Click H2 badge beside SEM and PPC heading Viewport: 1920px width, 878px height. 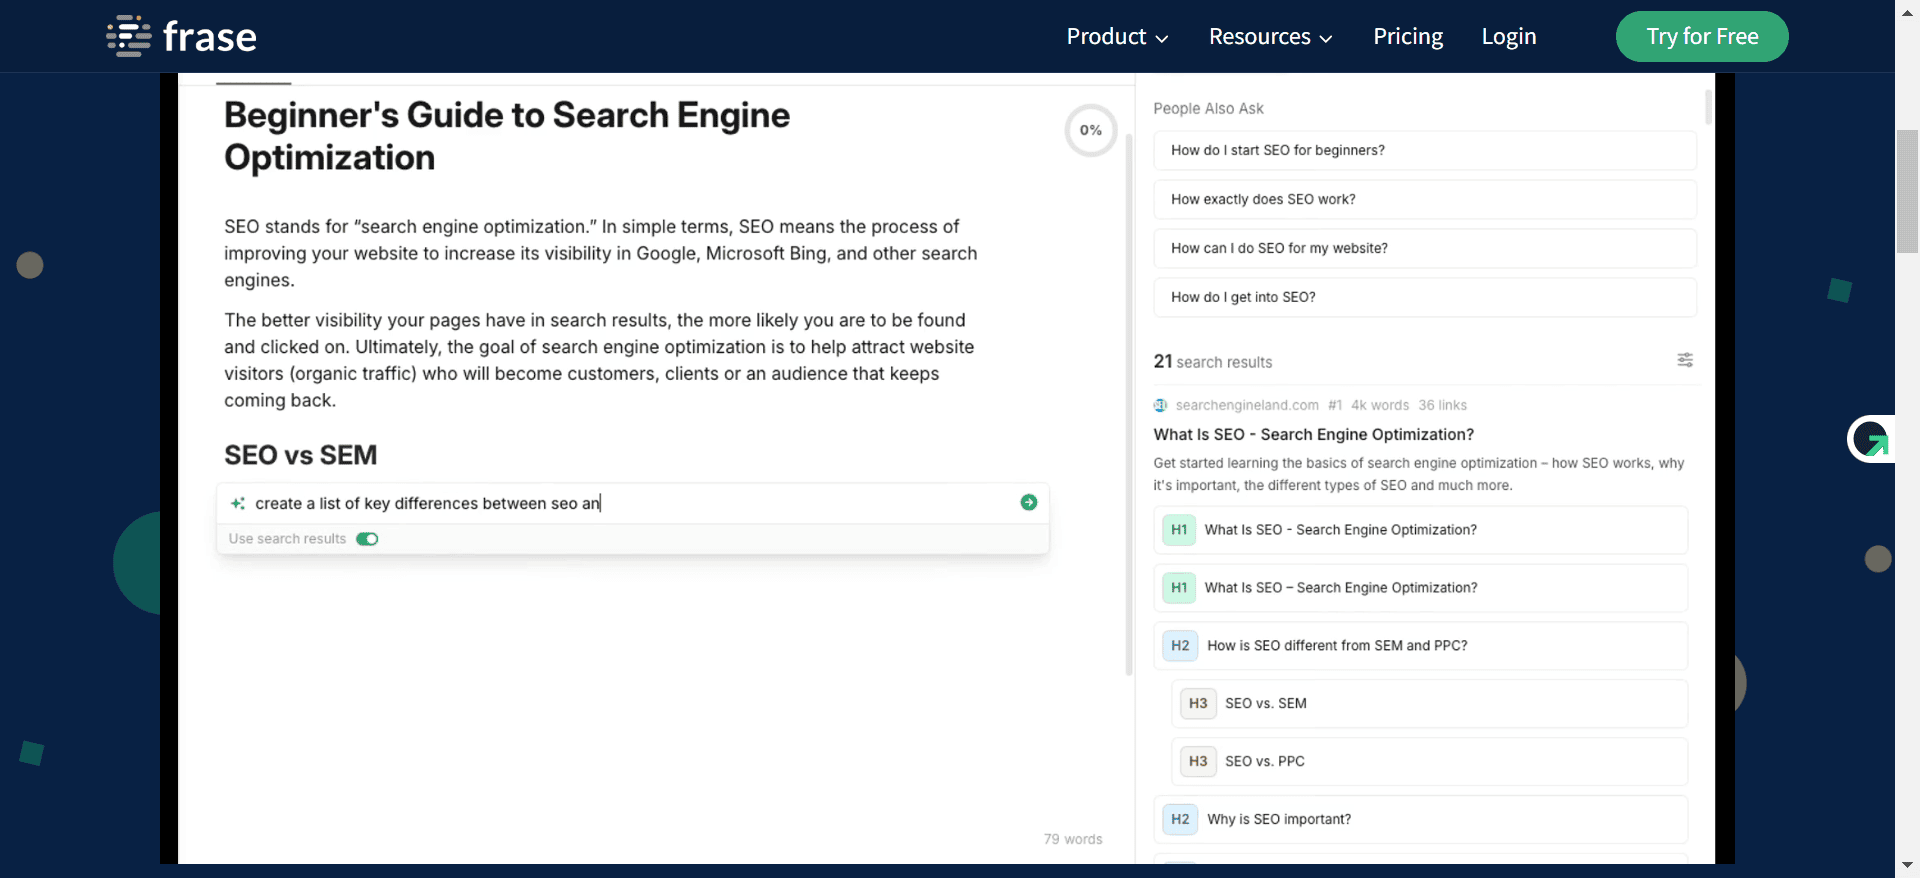[x=1180, y=645]
